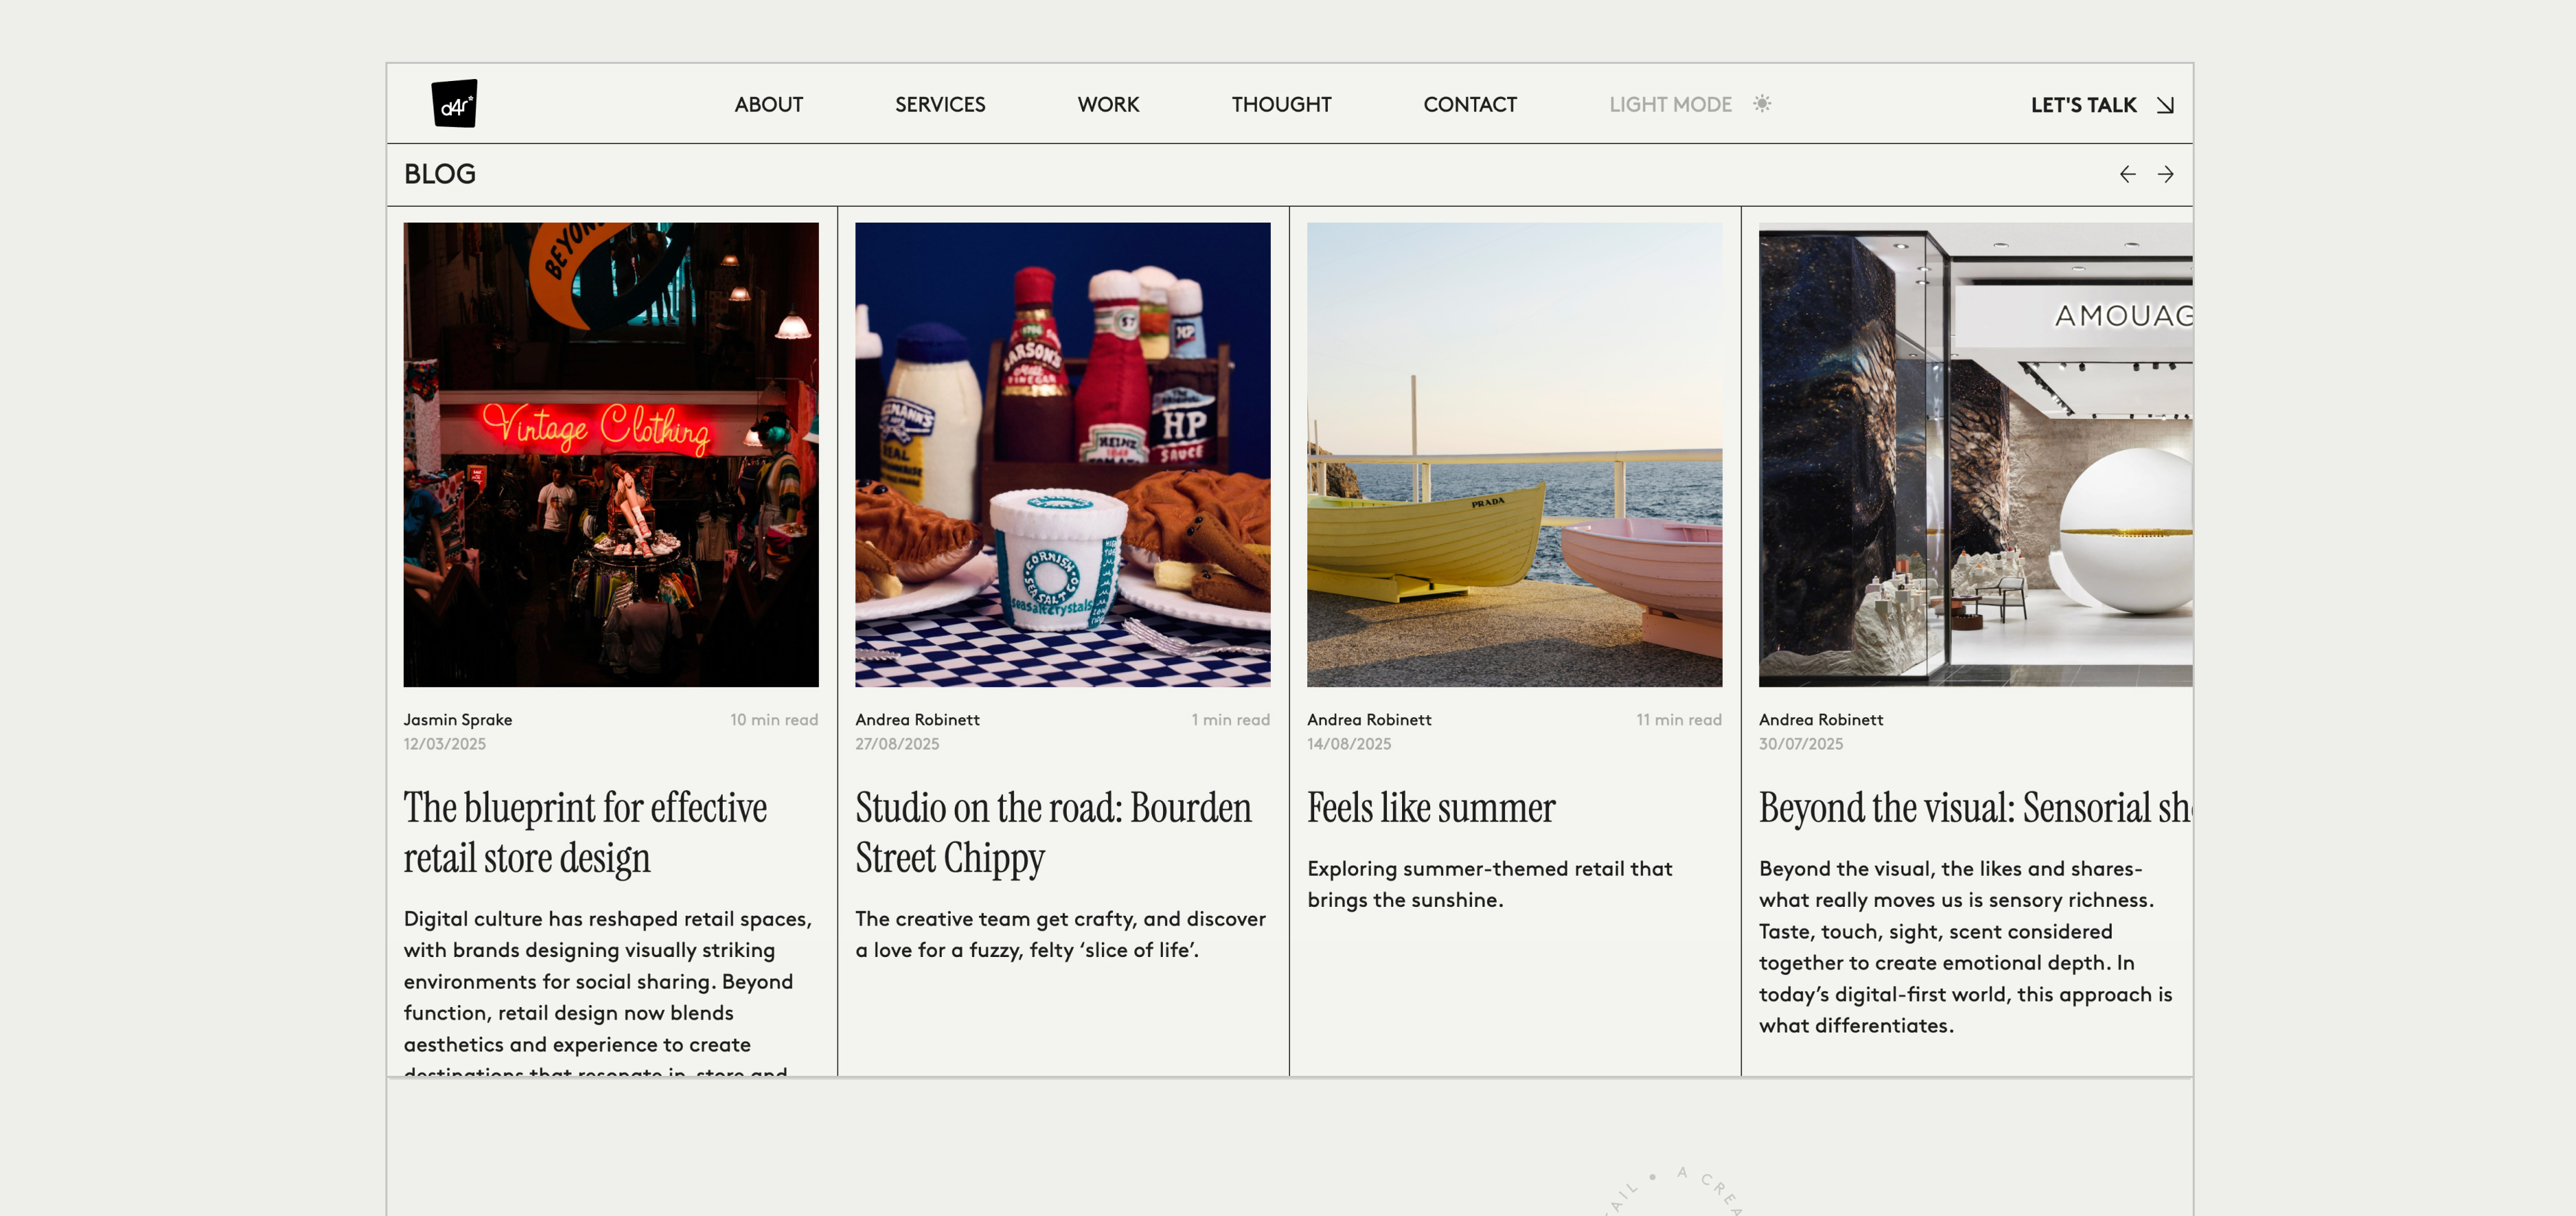
Task: Click the d4r logo icon
Action: [x=454, y=104]
